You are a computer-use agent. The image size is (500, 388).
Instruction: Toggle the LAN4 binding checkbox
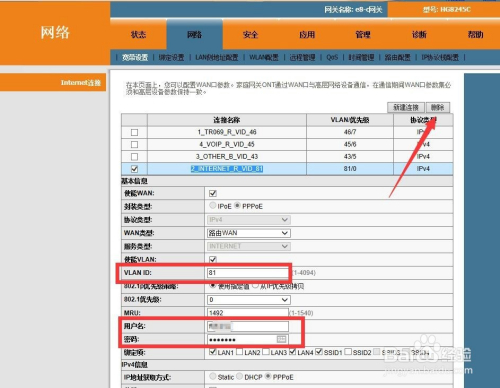pos(292,352)
